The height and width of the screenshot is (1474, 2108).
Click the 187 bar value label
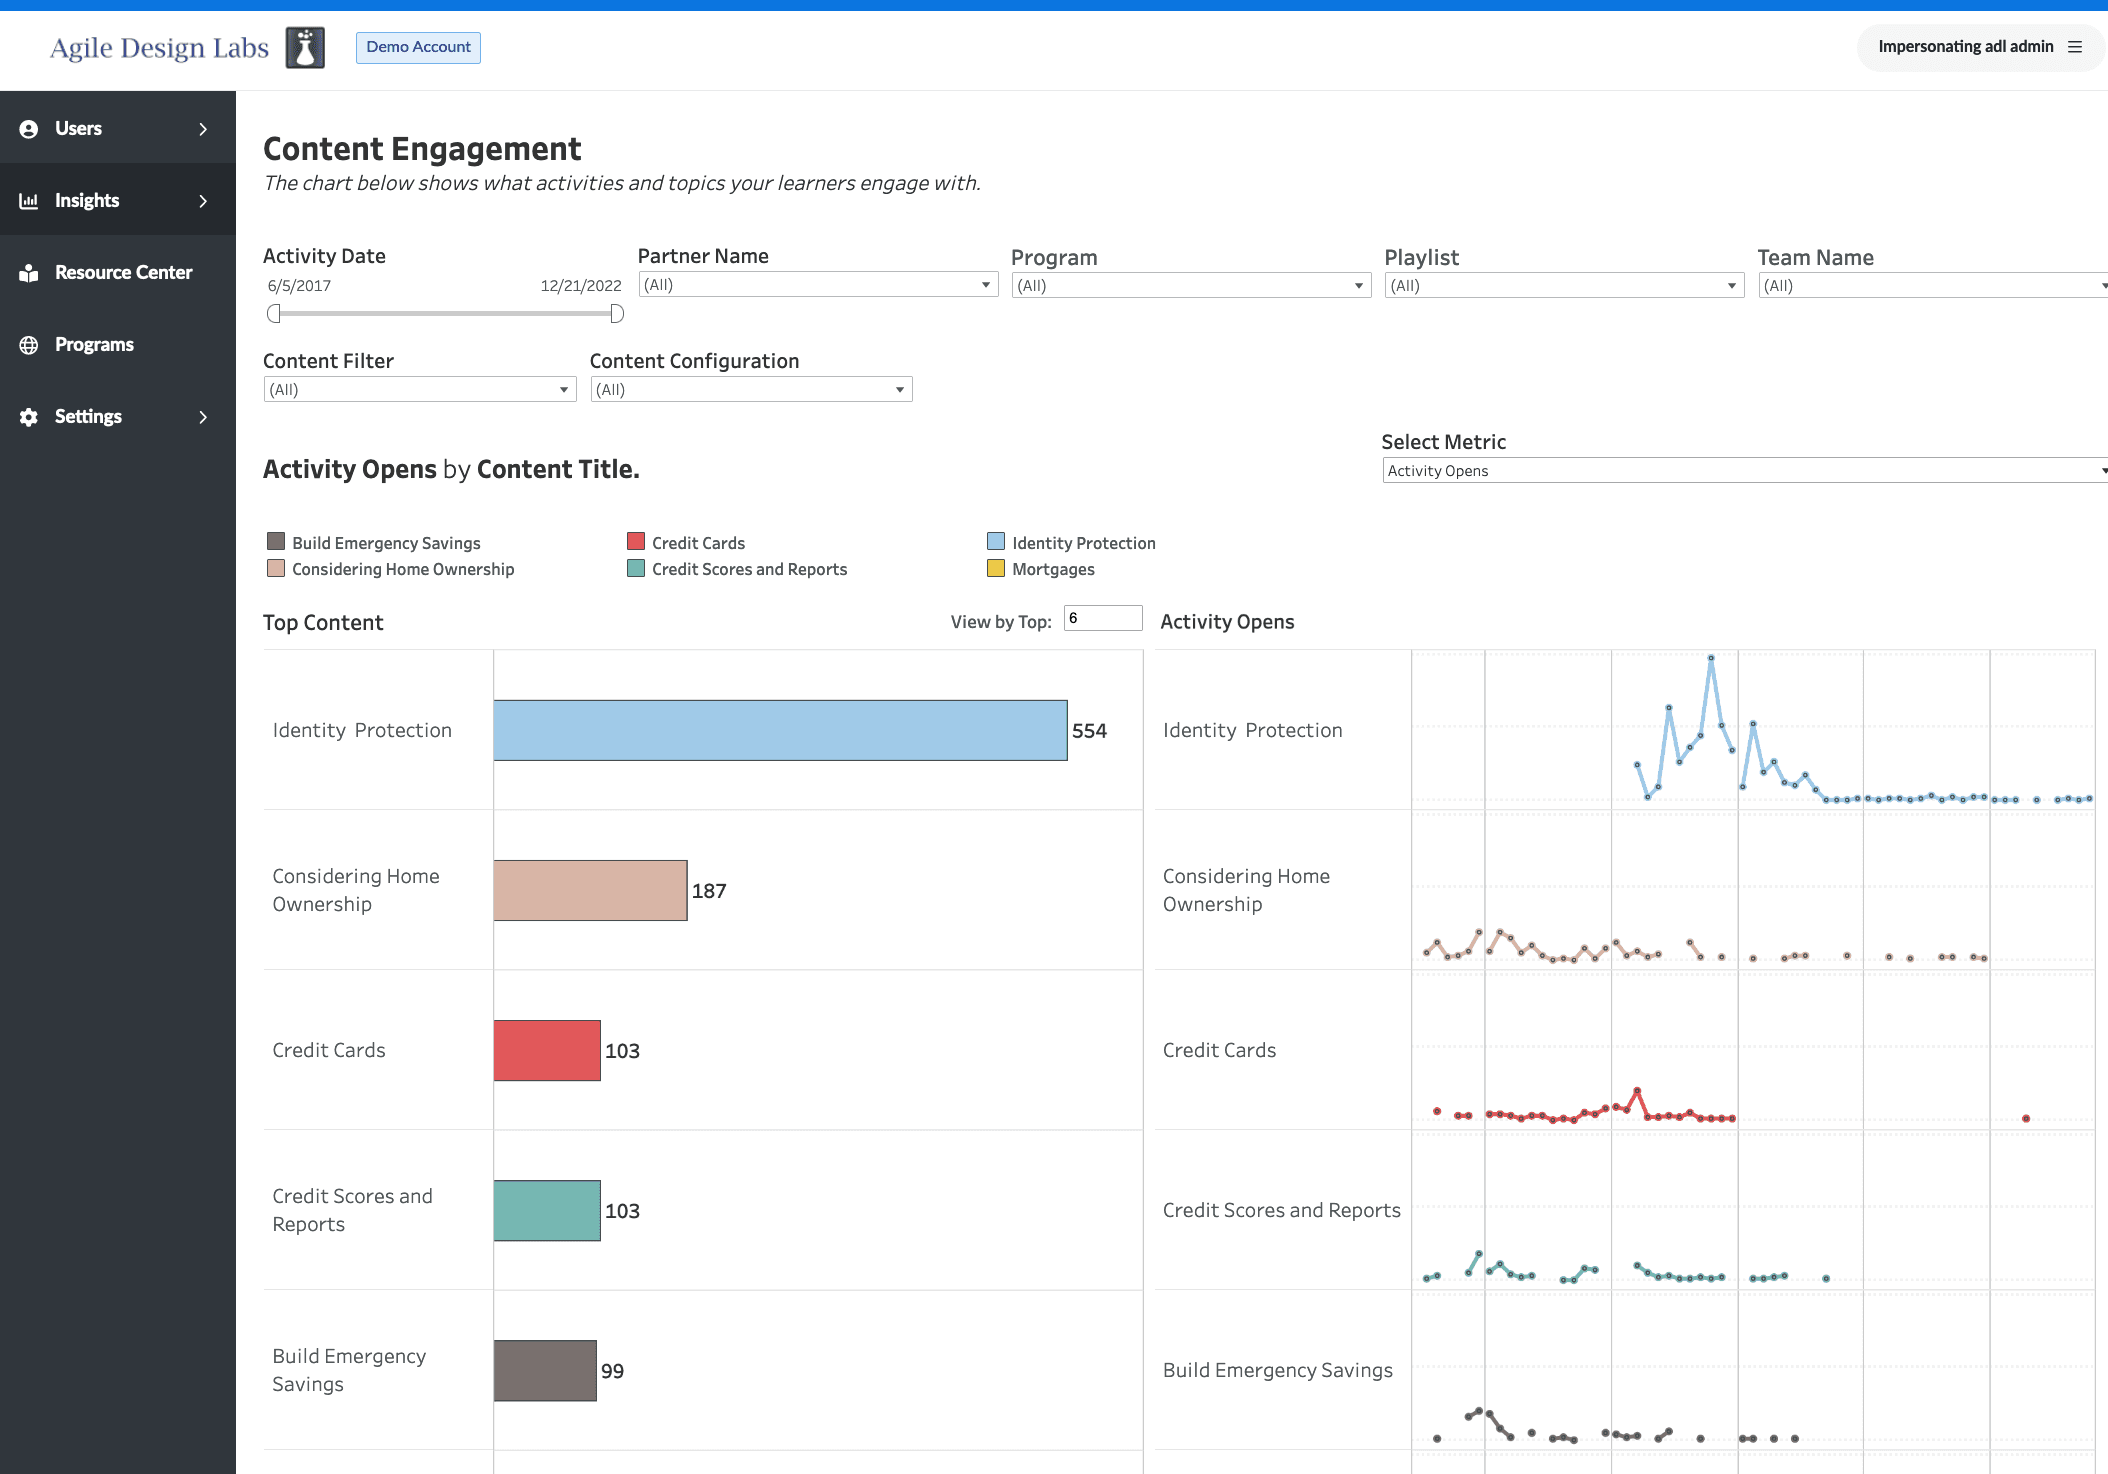tap(709, 891)
